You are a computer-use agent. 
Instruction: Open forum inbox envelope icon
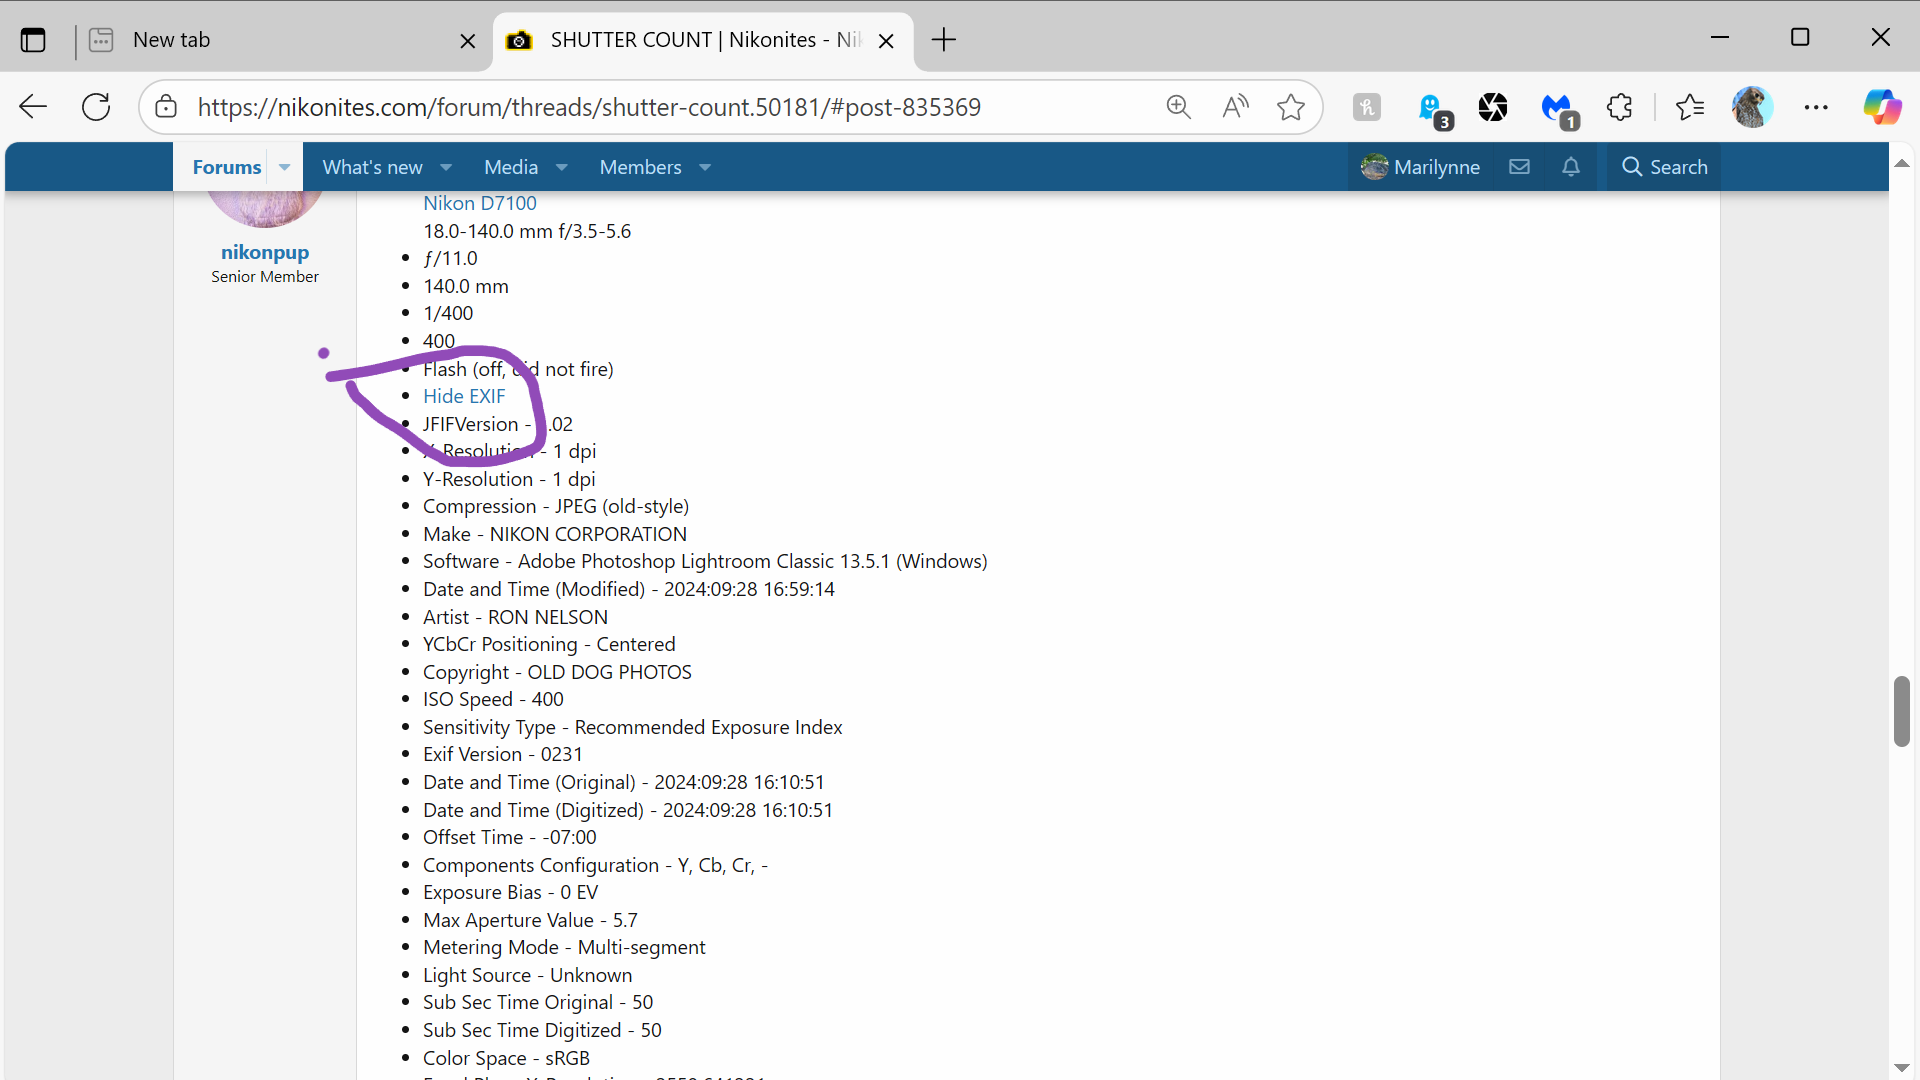1519,167
